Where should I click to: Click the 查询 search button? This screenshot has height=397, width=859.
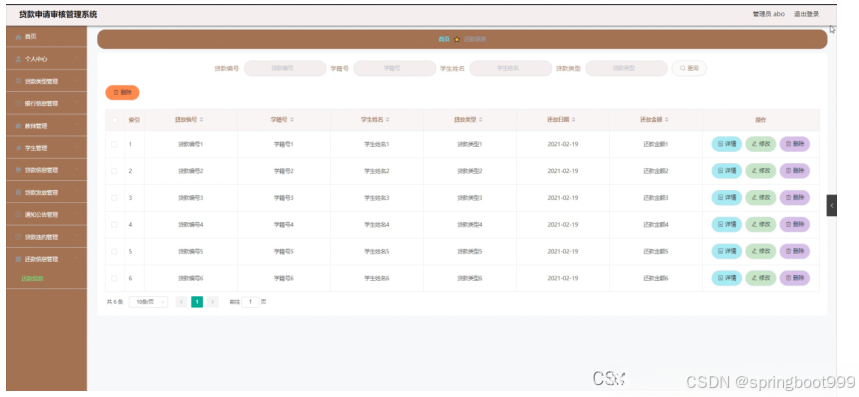coord(689,68)
